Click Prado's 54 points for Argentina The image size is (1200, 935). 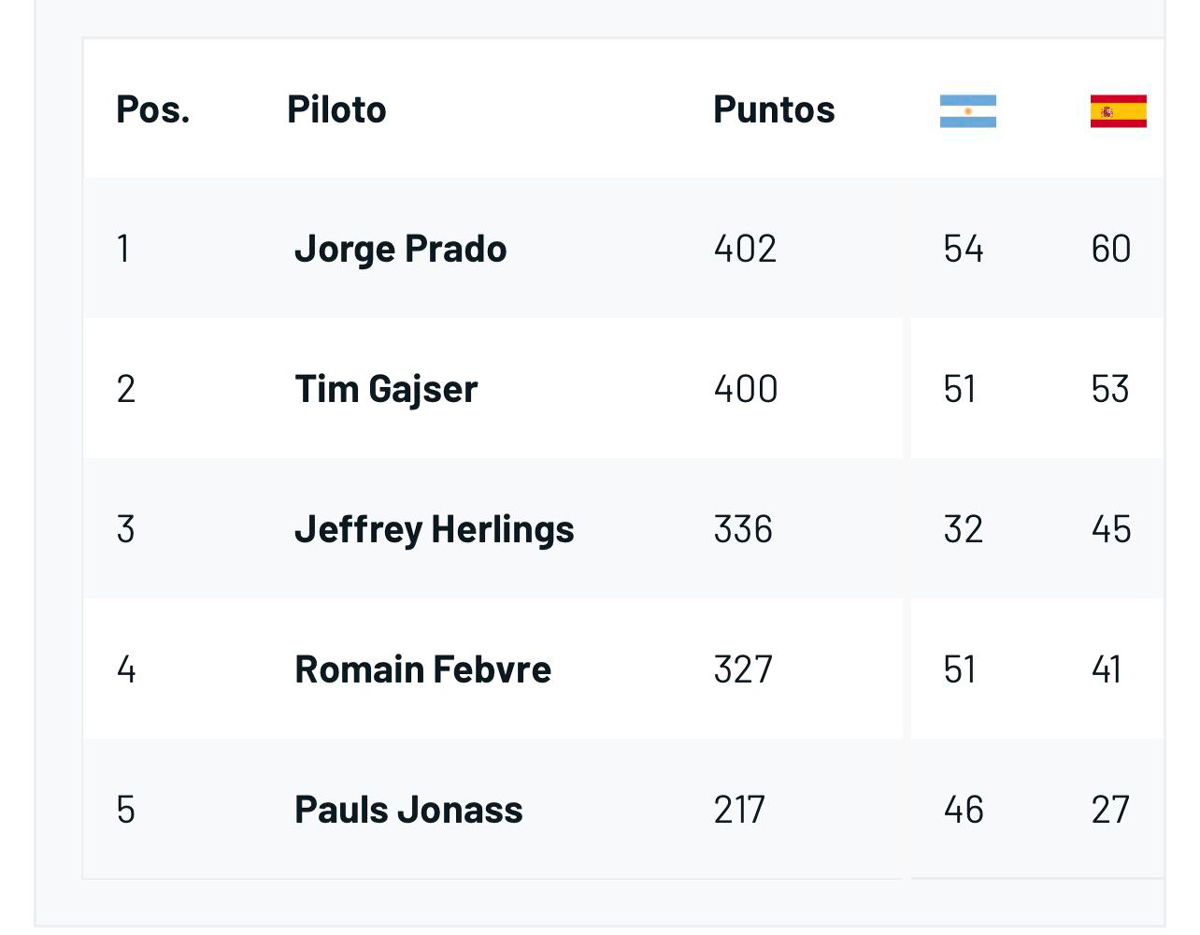[x=963, y=249]
